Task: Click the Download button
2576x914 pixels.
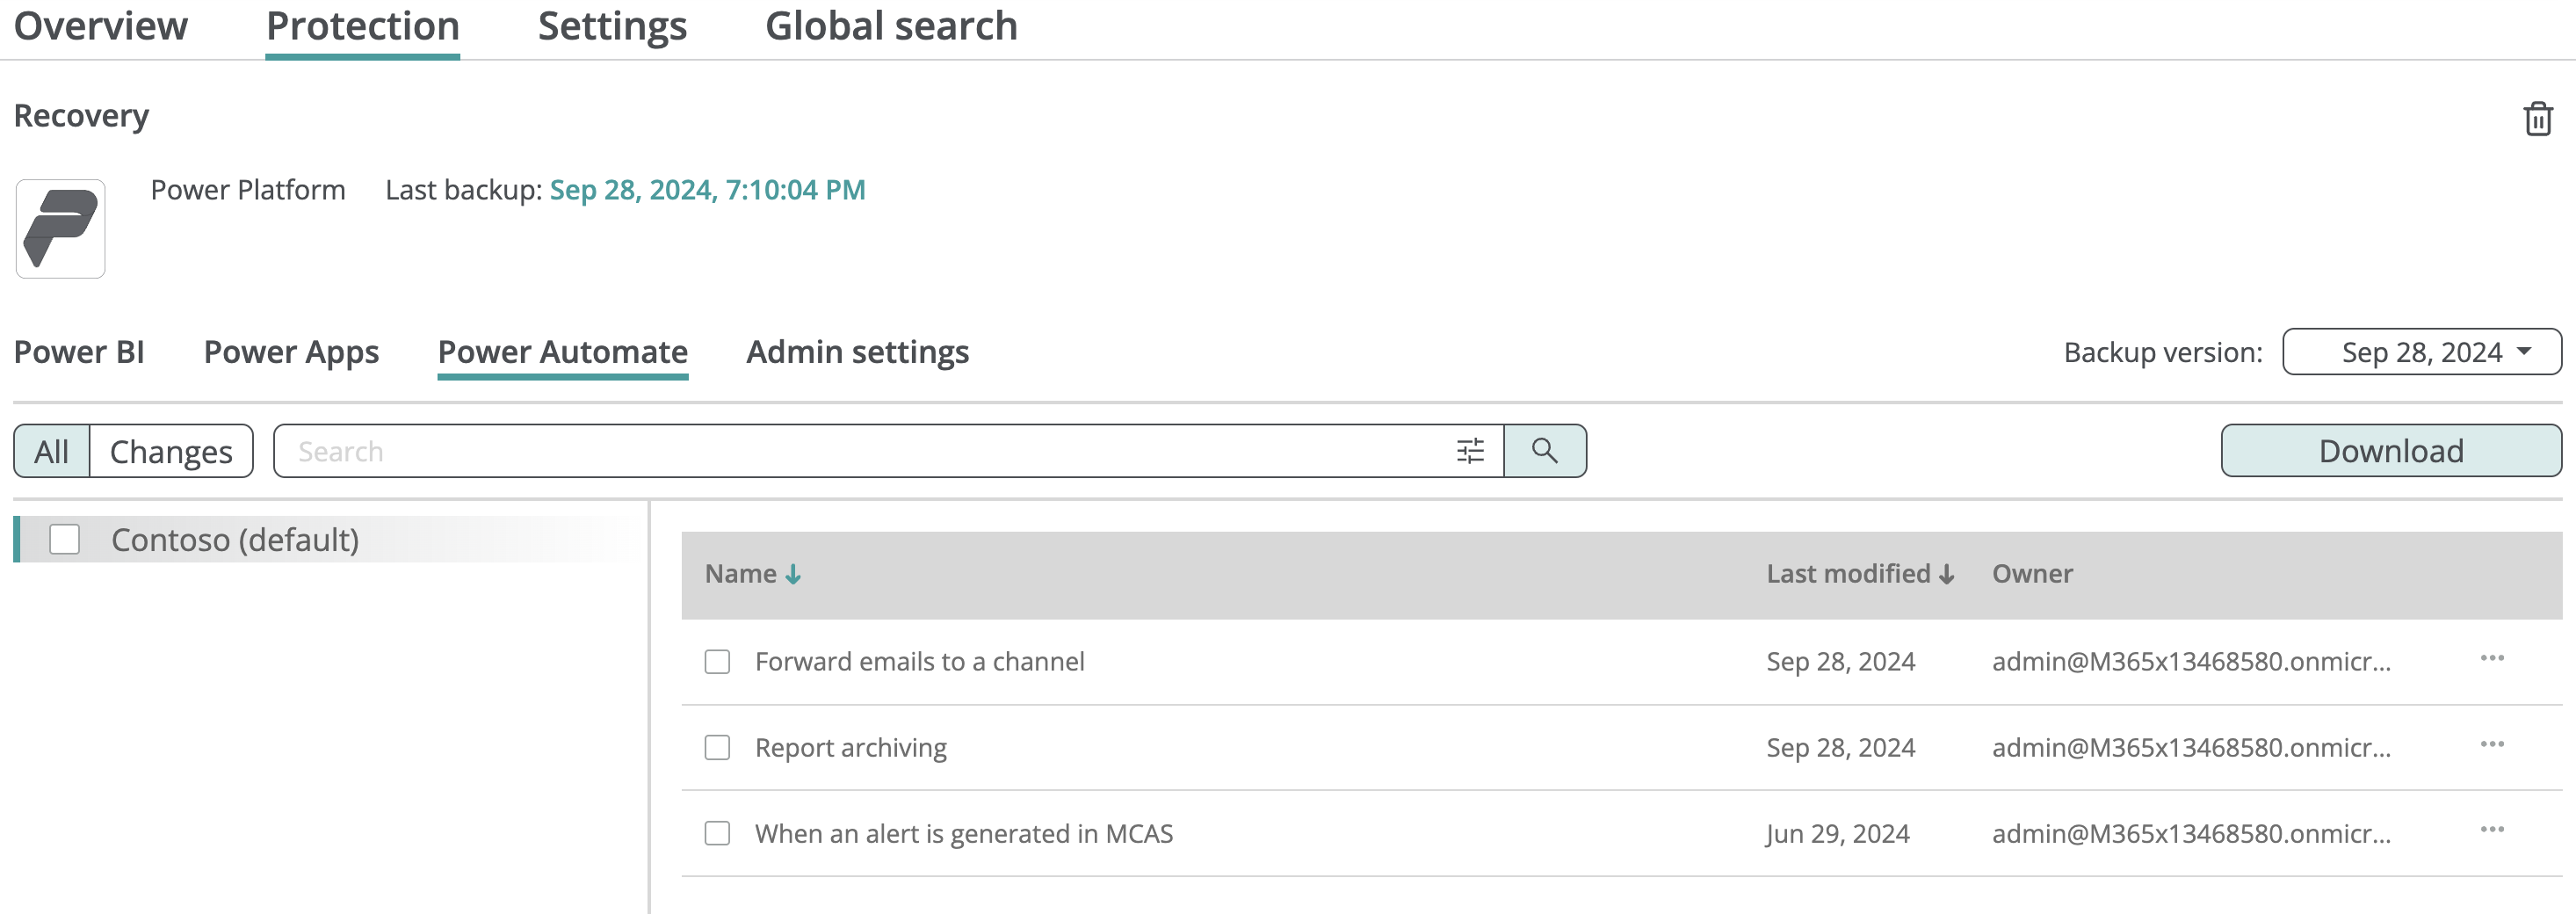Action: 2391,451
